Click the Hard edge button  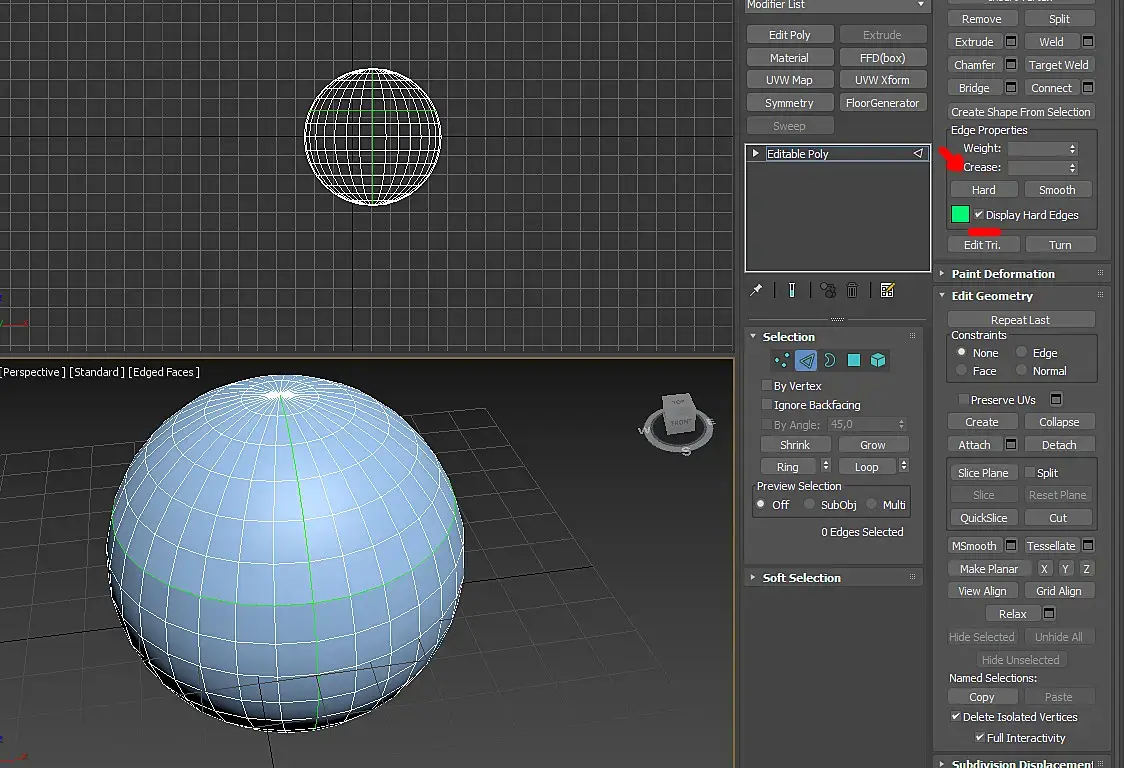pyautogui.click(x=983, y=190)
